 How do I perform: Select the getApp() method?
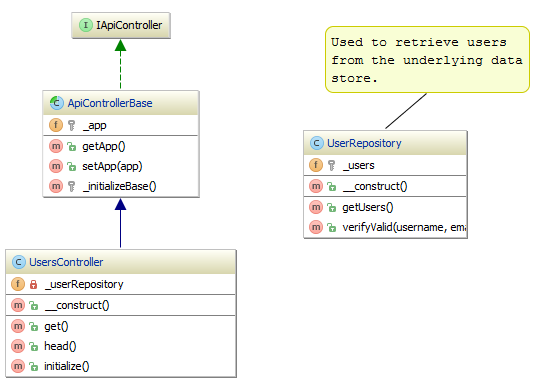pos(104,146)
